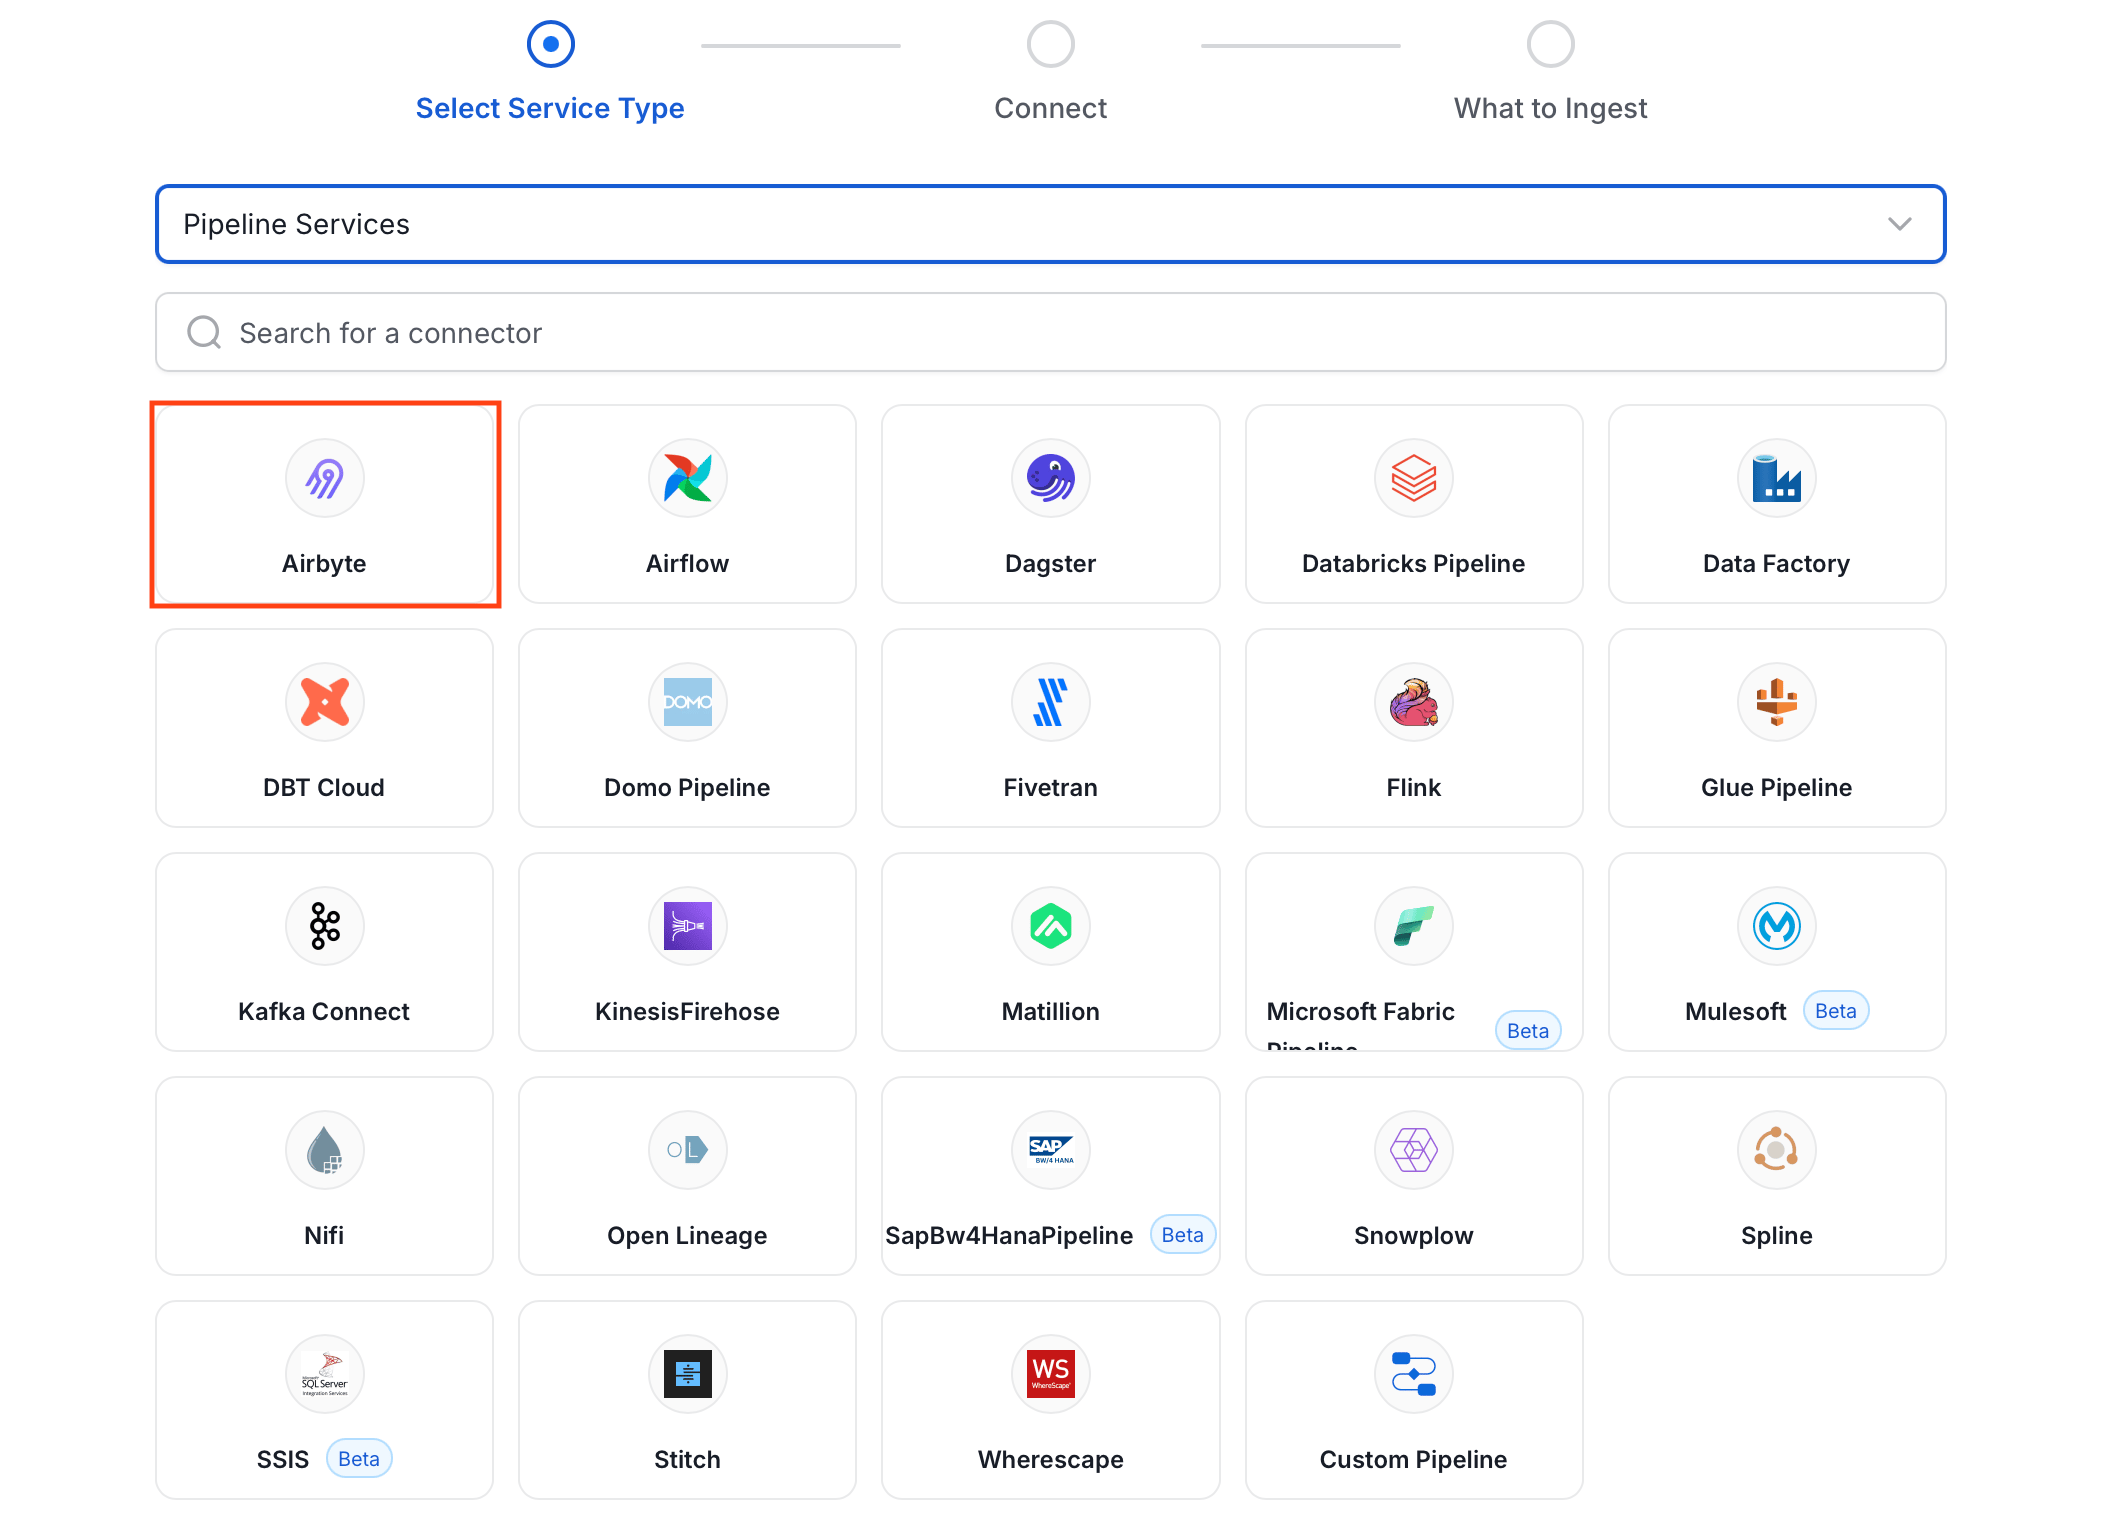
Task: Click the Databricks Pipeline label
Action: (x=1413, y=563)
